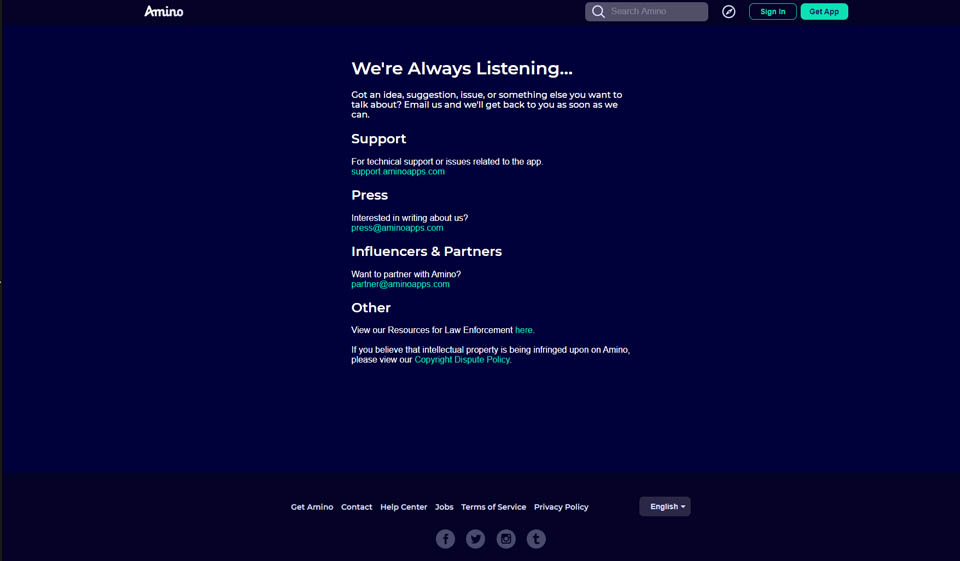
Task: Select Help Center in footer menu
Action: pos(403,507)
